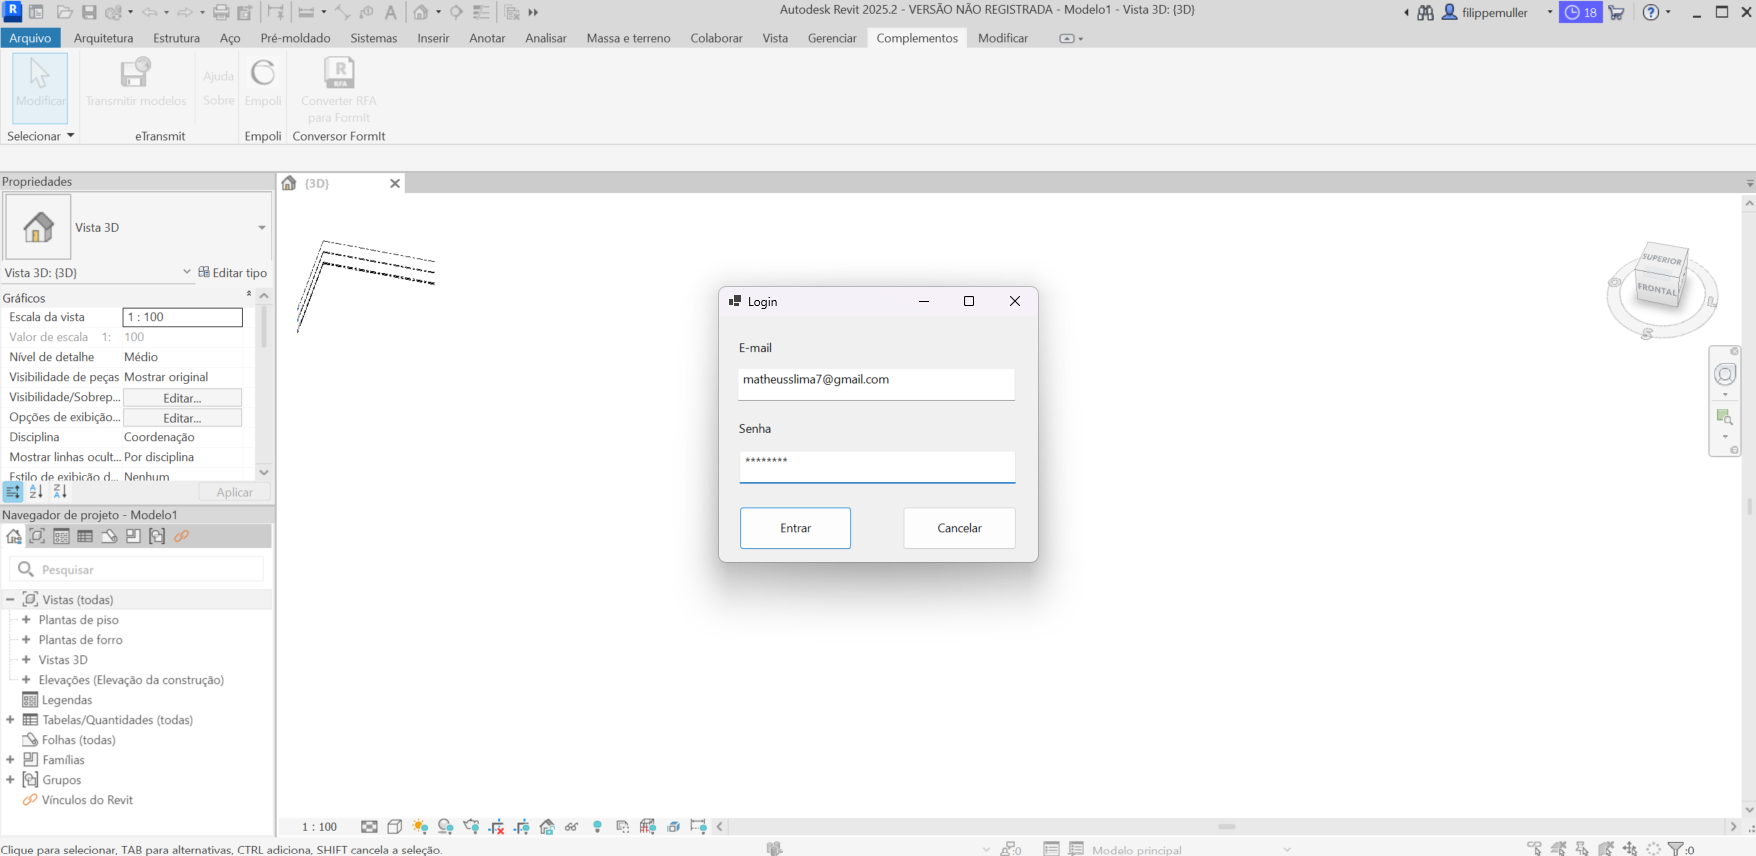Open the Vista 3D type selector dropdown

coord(262,227)
